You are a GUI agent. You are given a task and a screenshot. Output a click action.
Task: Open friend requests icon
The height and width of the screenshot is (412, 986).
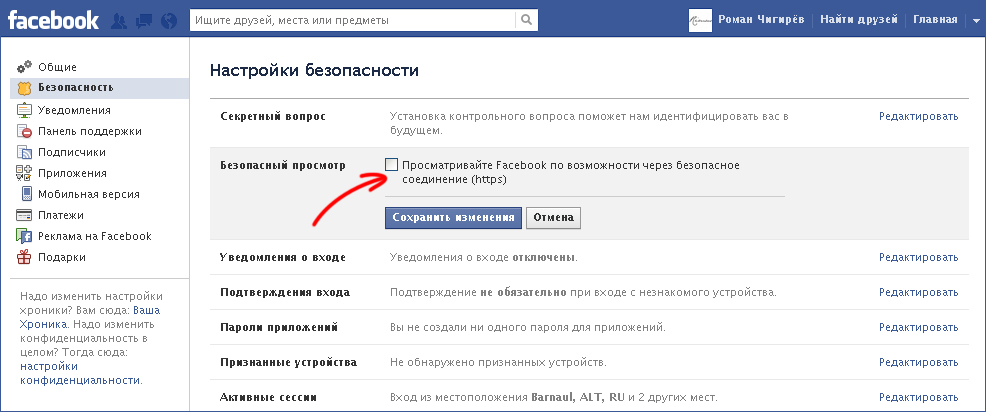coord(119,21)
